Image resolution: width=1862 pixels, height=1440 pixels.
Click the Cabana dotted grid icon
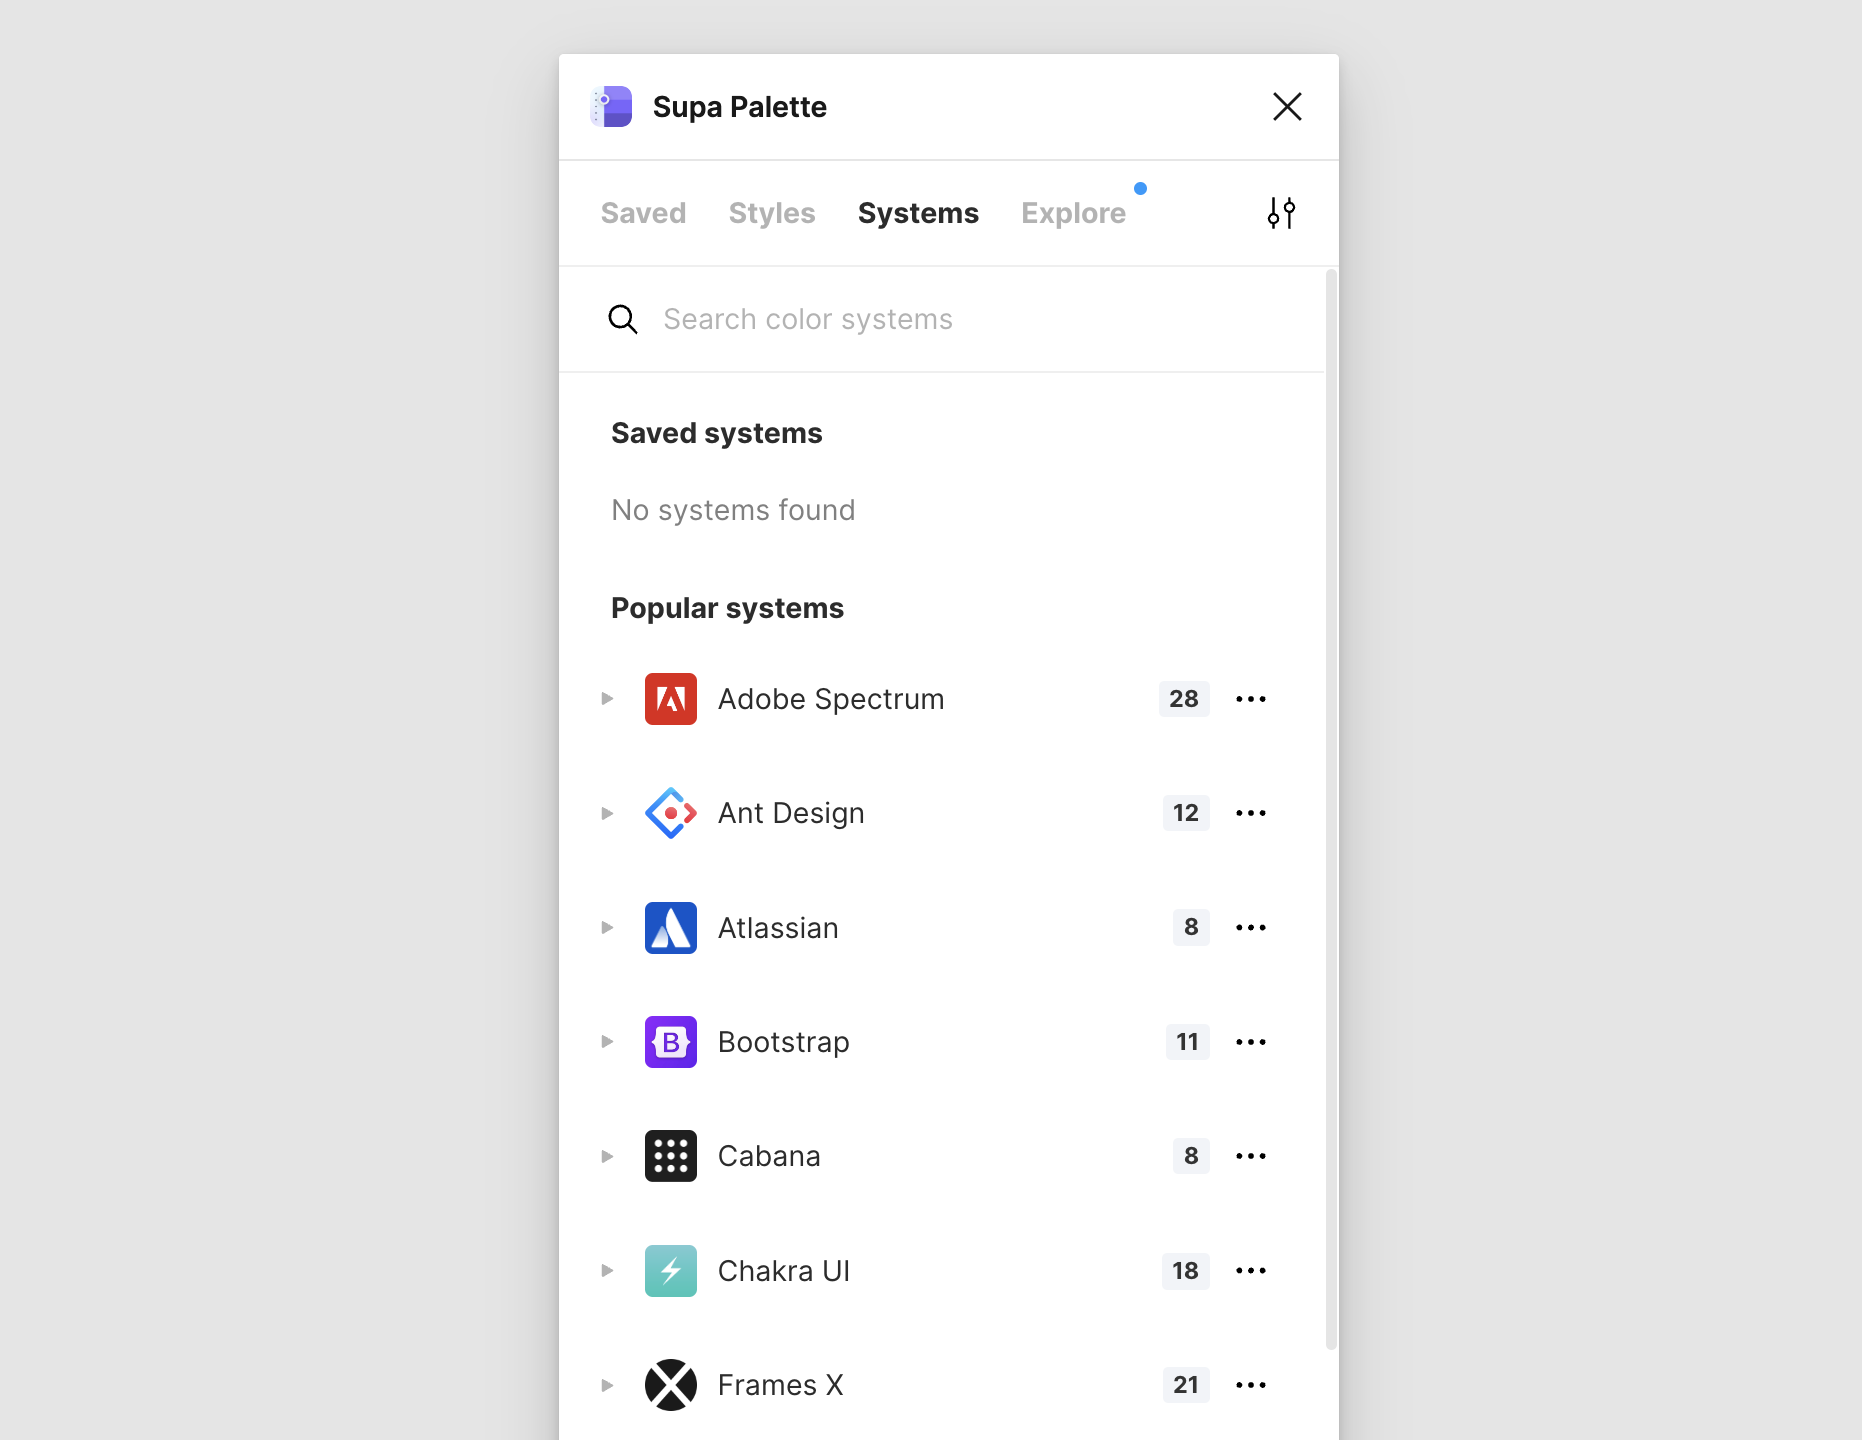[671, 1156]
